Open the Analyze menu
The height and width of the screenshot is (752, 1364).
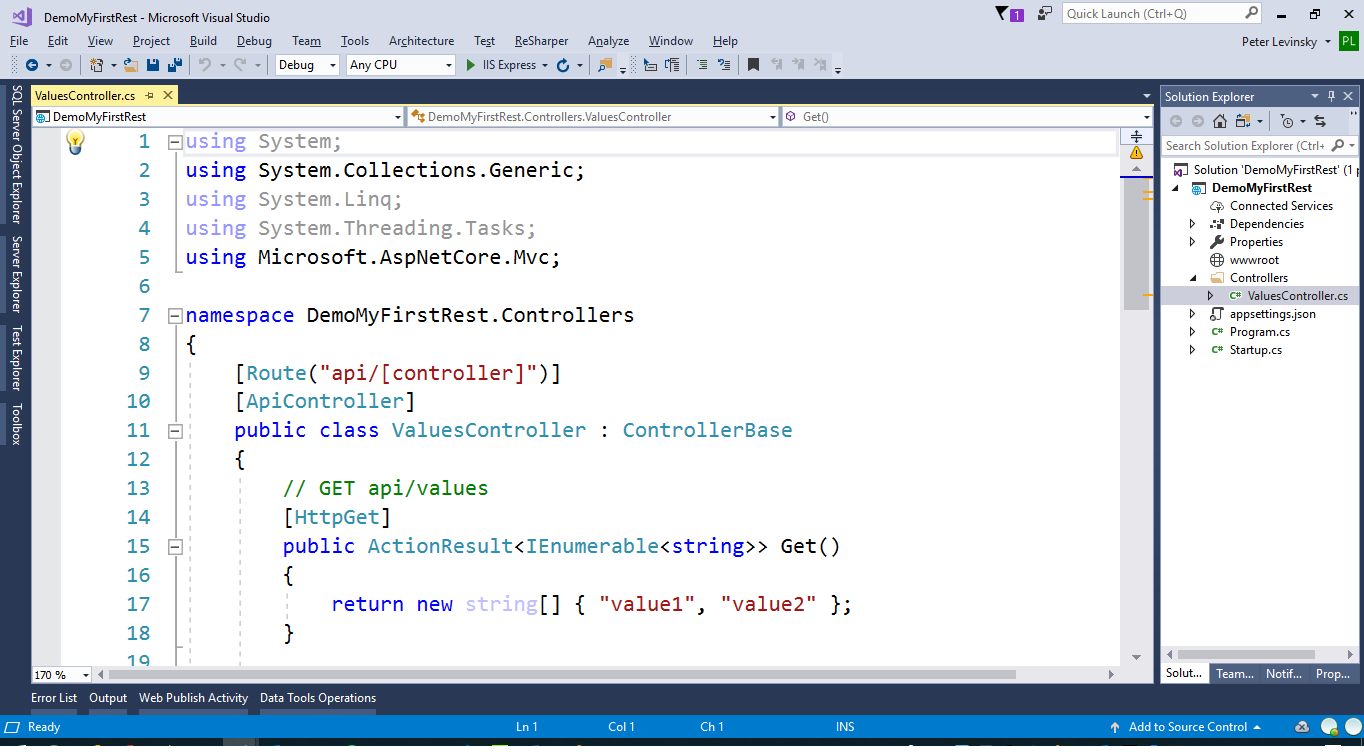click(x=608, y=41)
